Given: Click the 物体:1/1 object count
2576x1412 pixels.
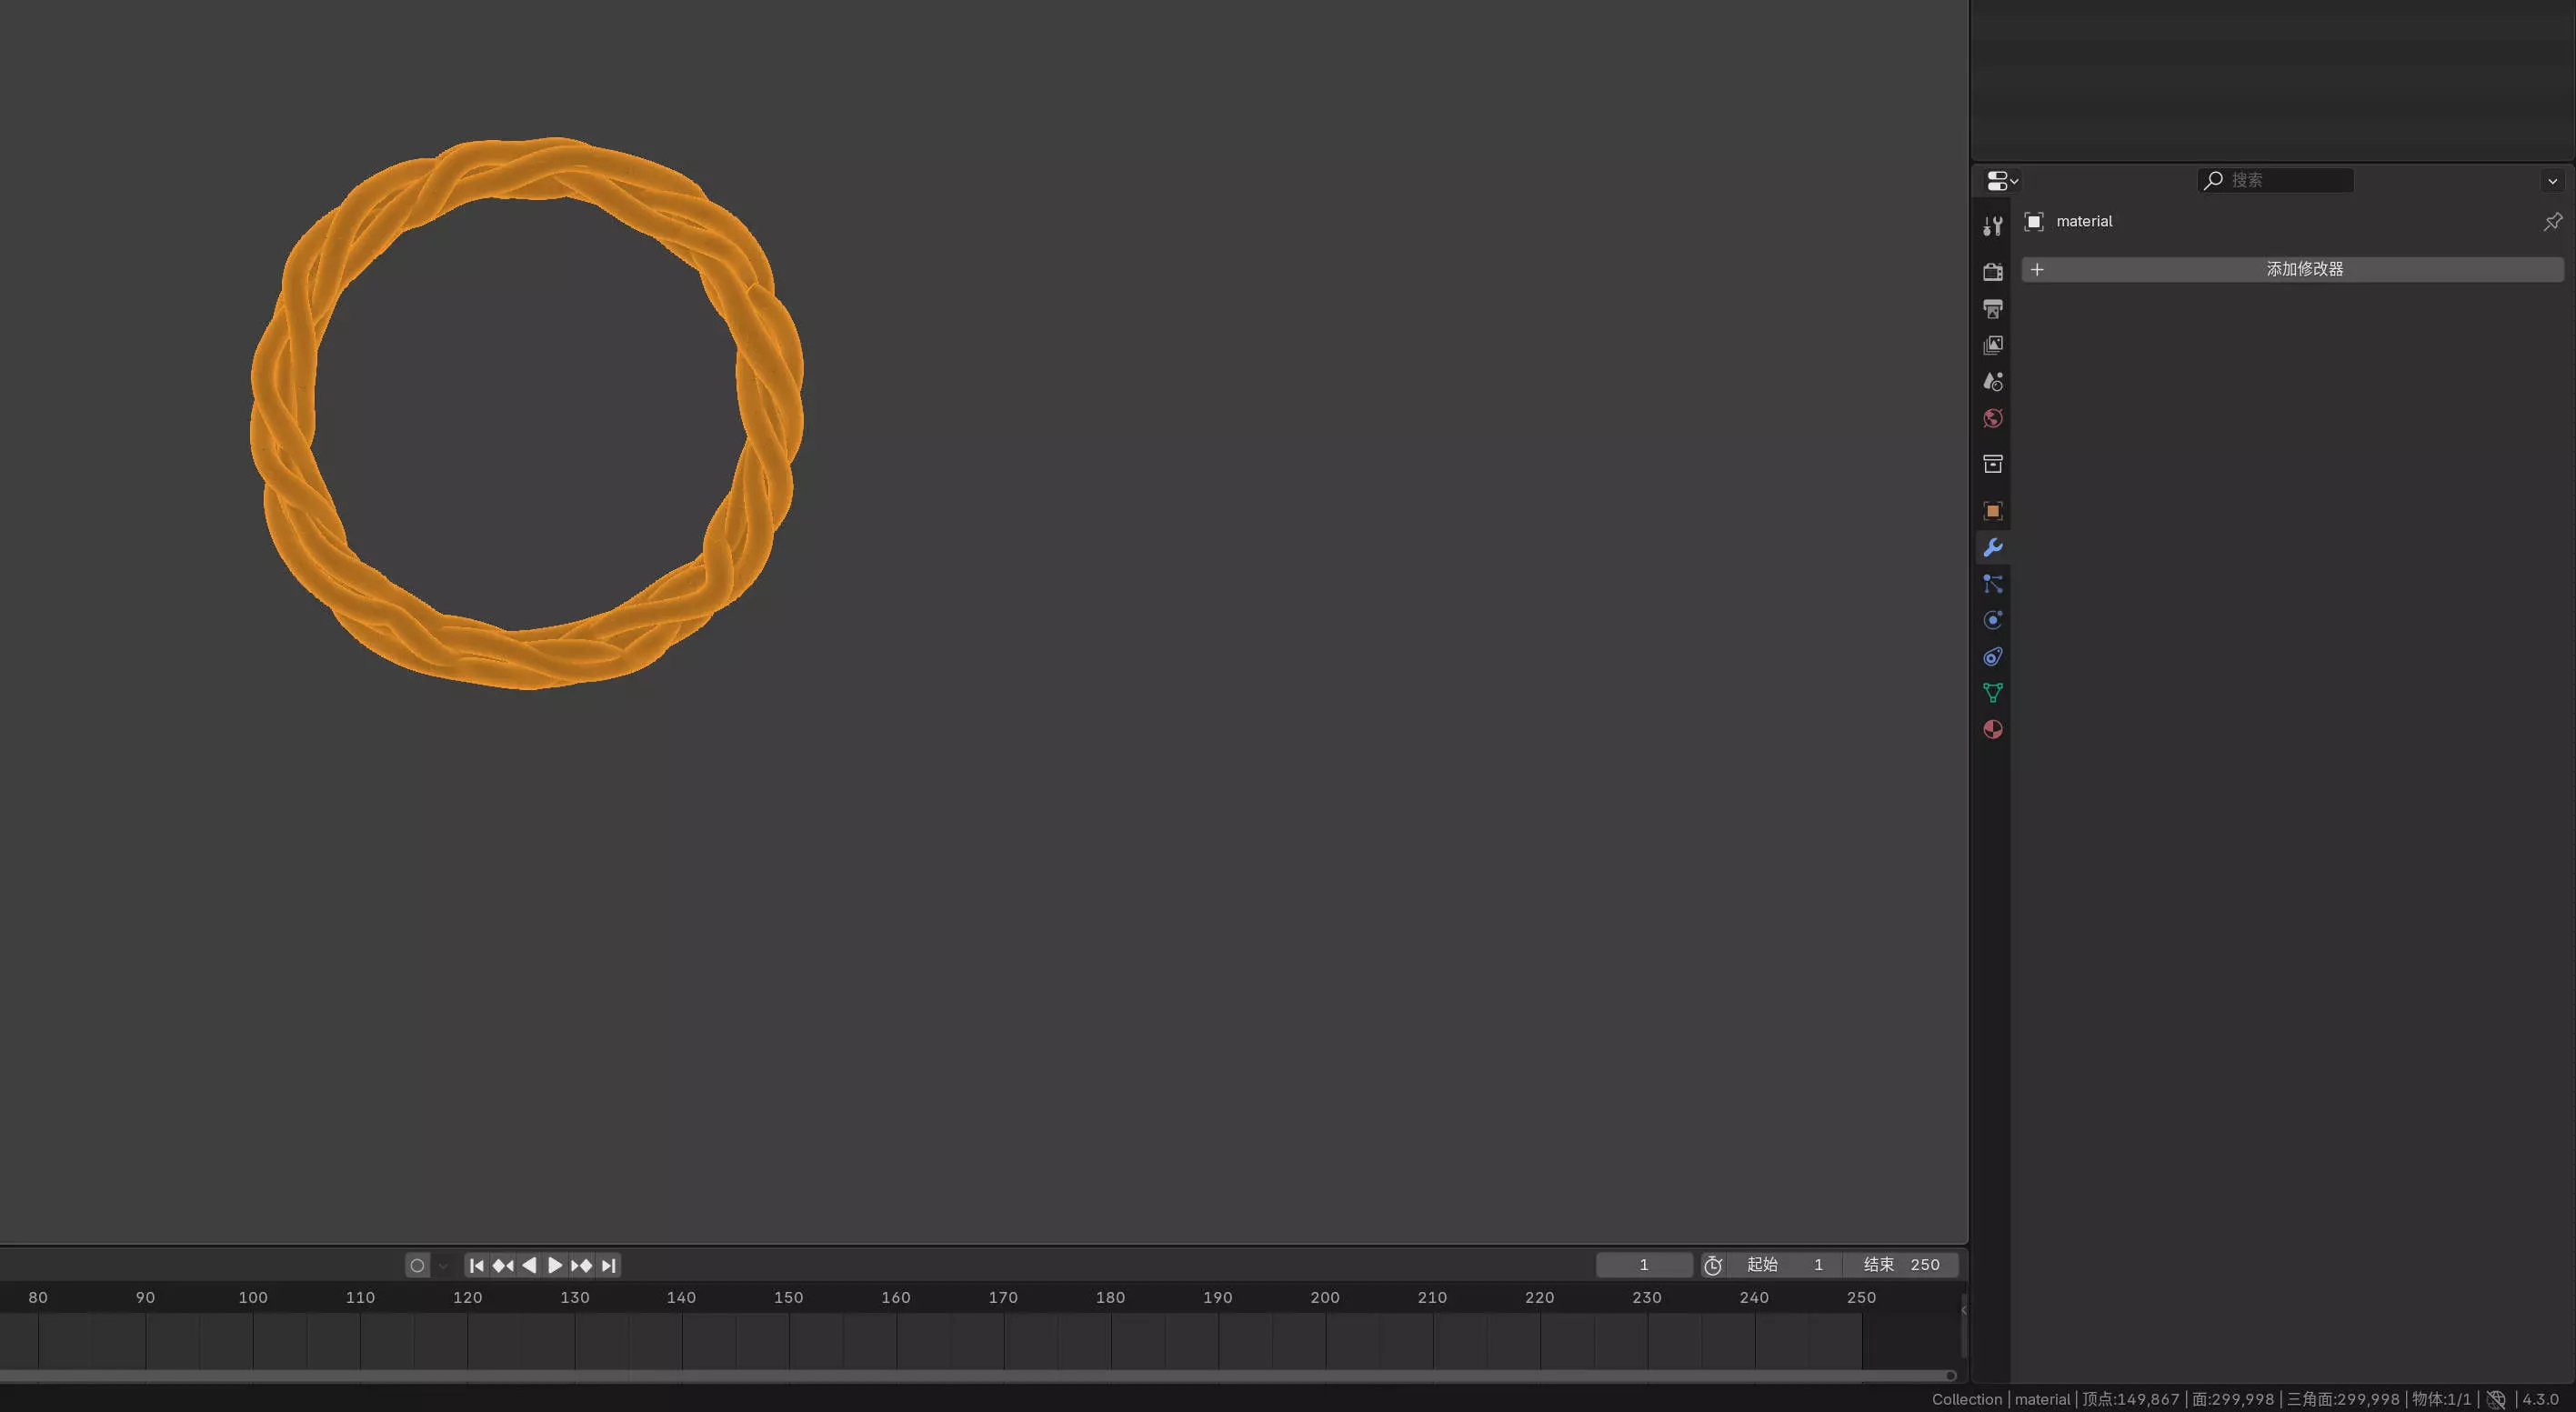Looking at the screenshot, I should (x=2442, y=1399).
